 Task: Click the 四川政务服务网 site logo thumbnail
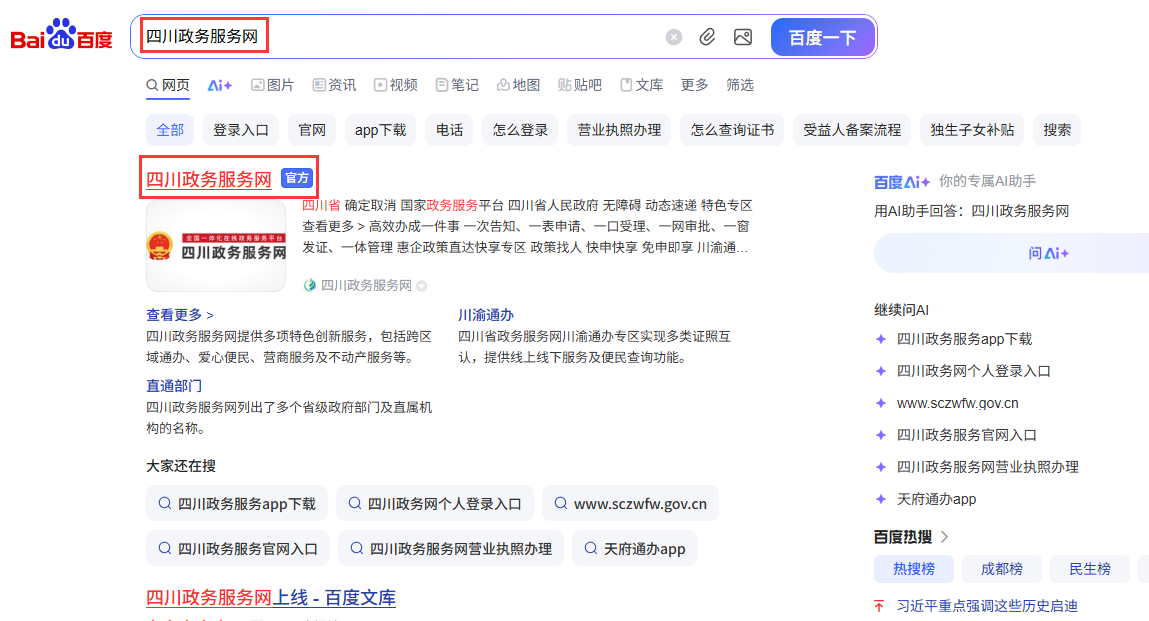pos(216,245)
